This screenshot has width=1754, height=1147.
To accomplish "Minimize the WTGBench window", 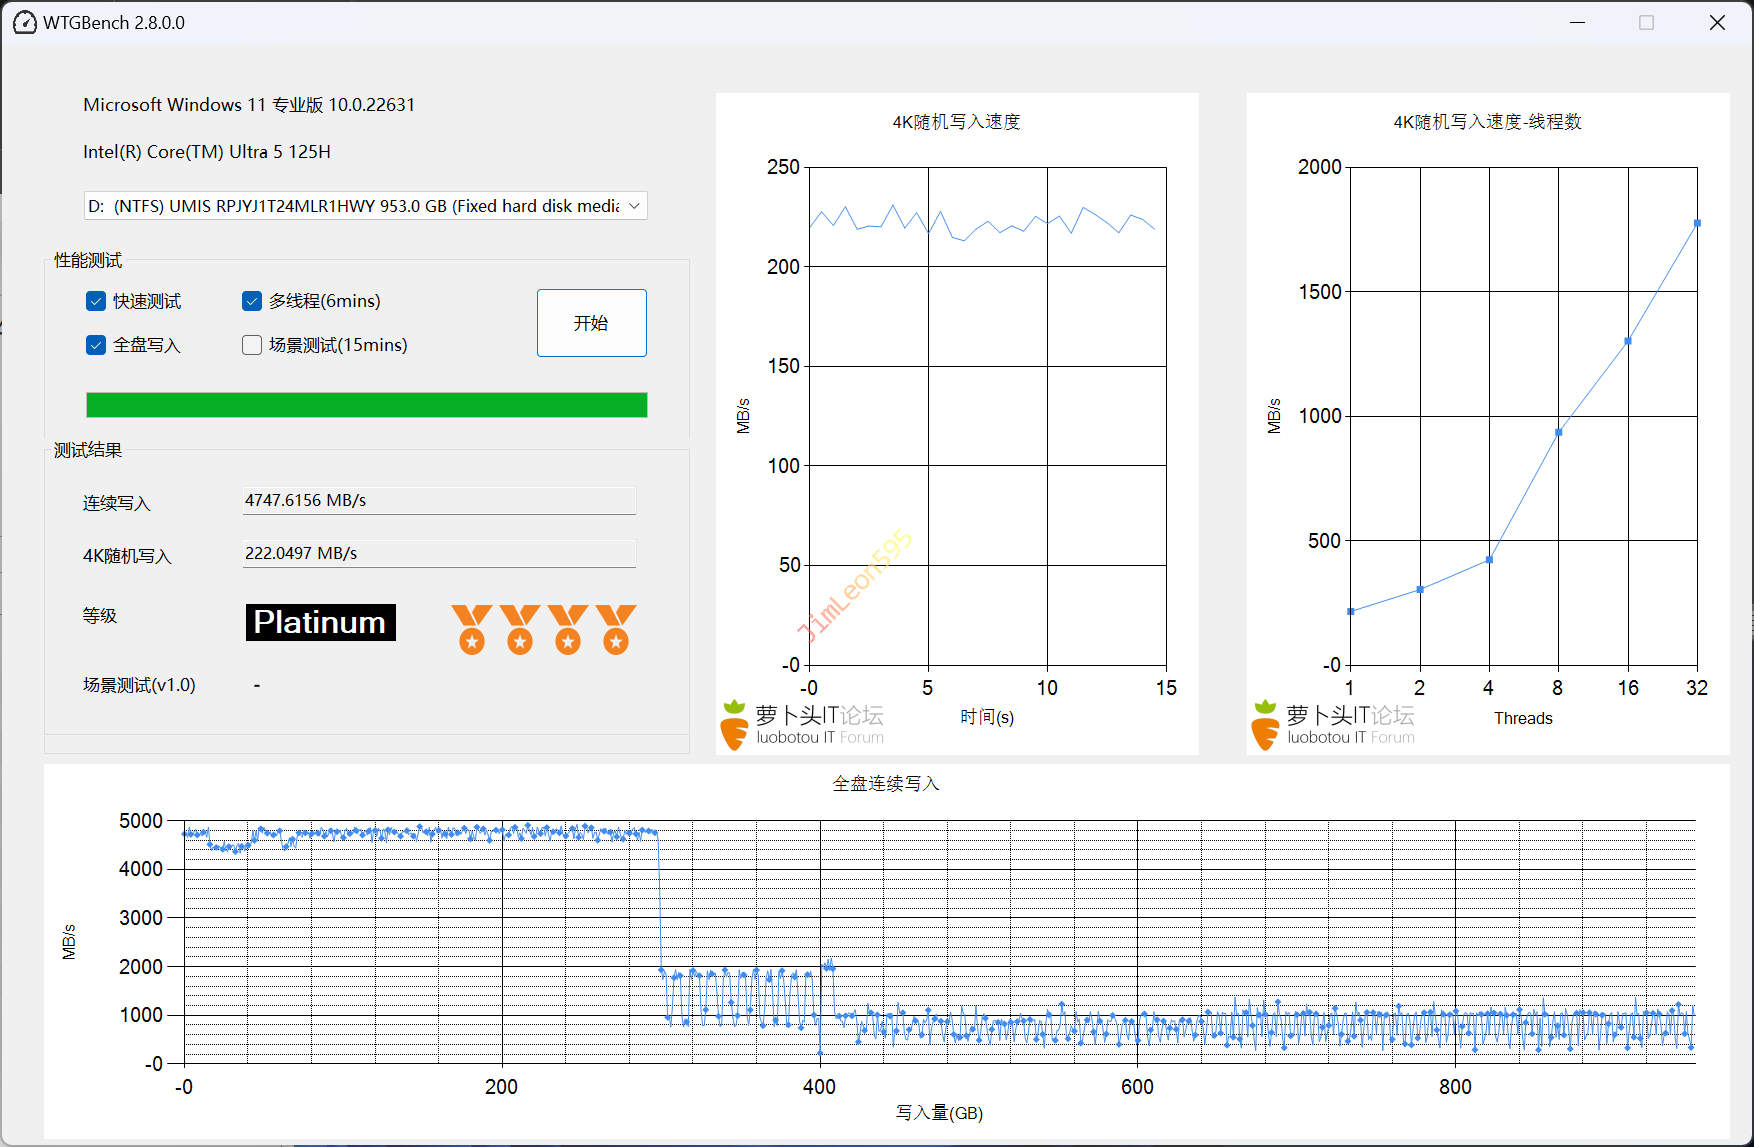I will coord(1578,23).
